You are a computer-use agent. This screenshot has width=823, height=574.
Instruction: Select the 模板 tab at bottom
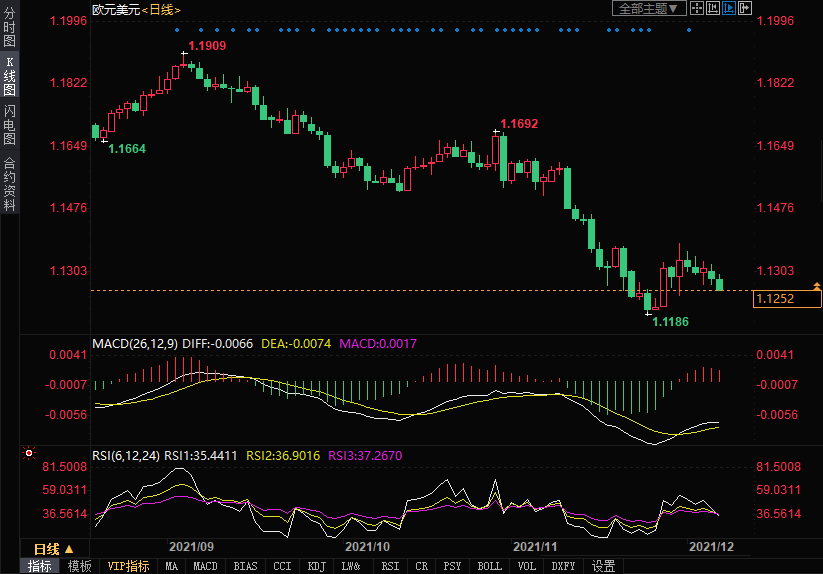[x=79, y=566]
